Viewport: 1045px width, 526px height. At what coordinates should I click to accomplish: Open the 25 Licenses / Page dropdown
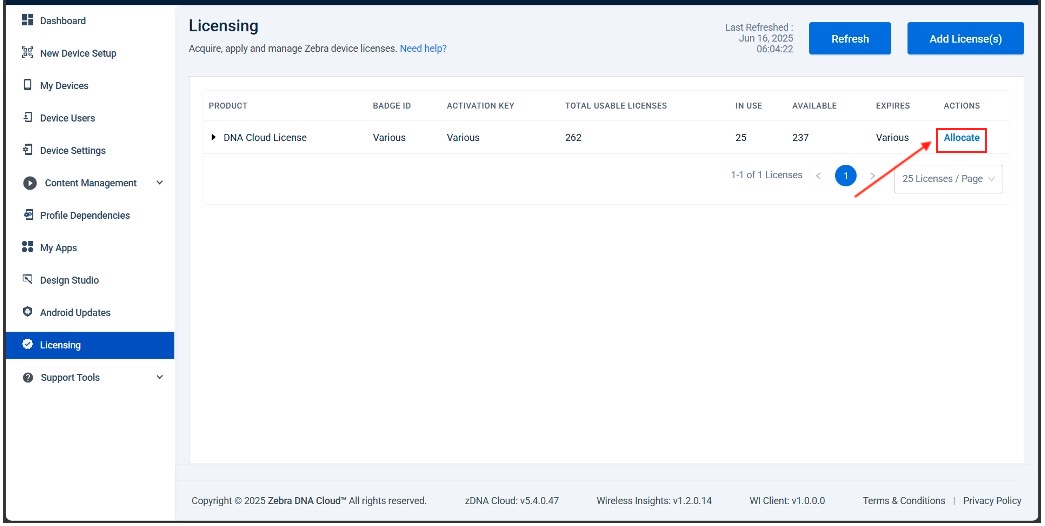coord(948,179)
